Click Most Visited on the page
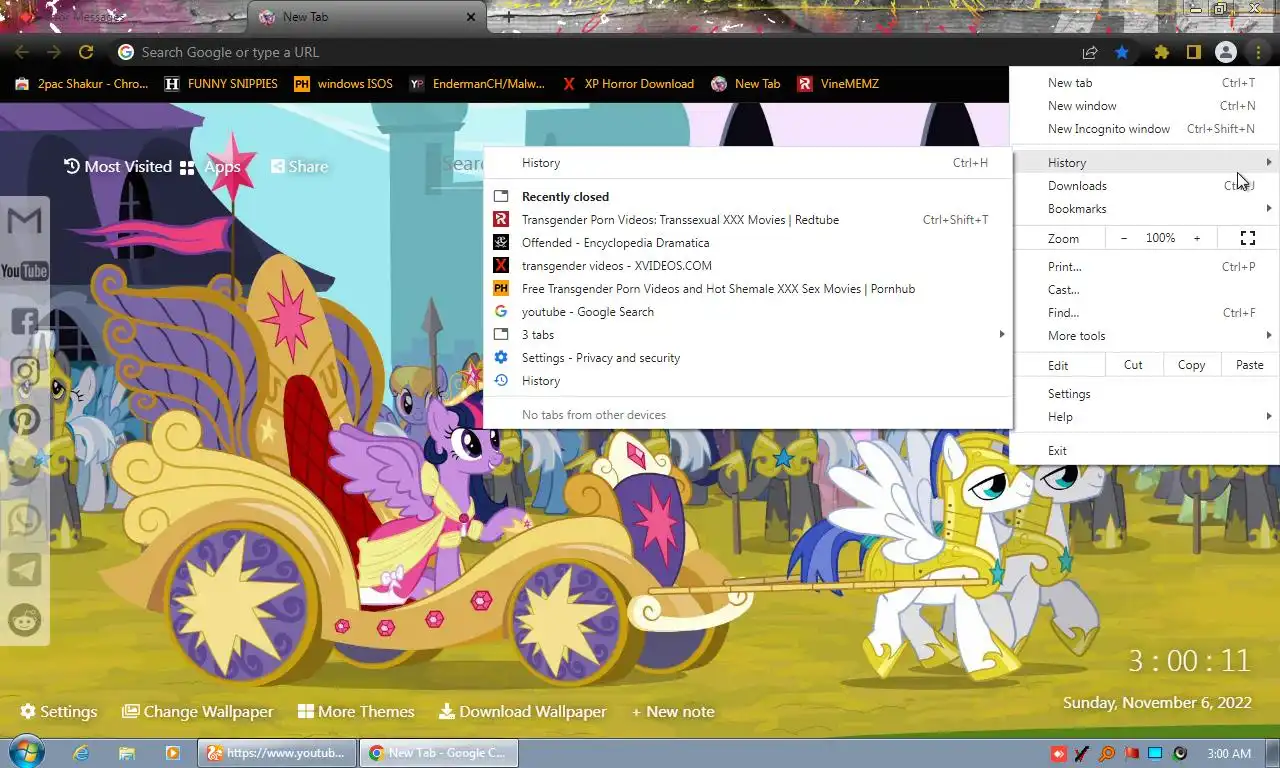 (118, 167)
